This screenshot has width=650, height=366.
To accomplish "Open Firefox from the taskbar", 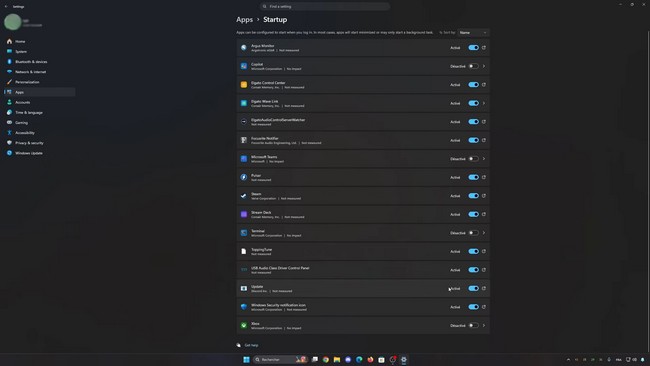I will [x=370, y=359].
